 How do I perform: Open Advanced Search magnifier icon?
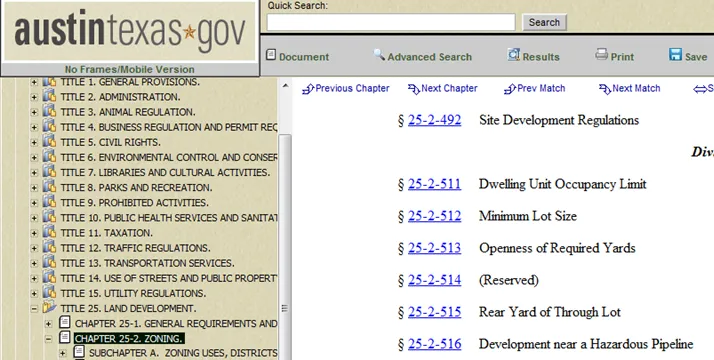pos(379,55)
